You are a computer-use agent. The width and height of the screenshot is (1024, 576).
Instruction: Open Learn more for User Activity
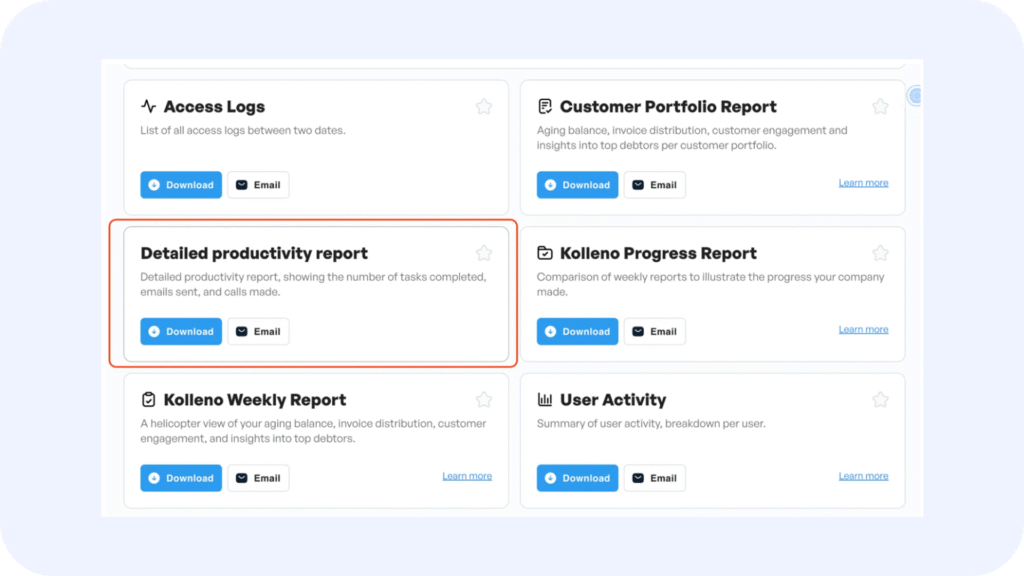pyautogui.click(x=863, y=476)
